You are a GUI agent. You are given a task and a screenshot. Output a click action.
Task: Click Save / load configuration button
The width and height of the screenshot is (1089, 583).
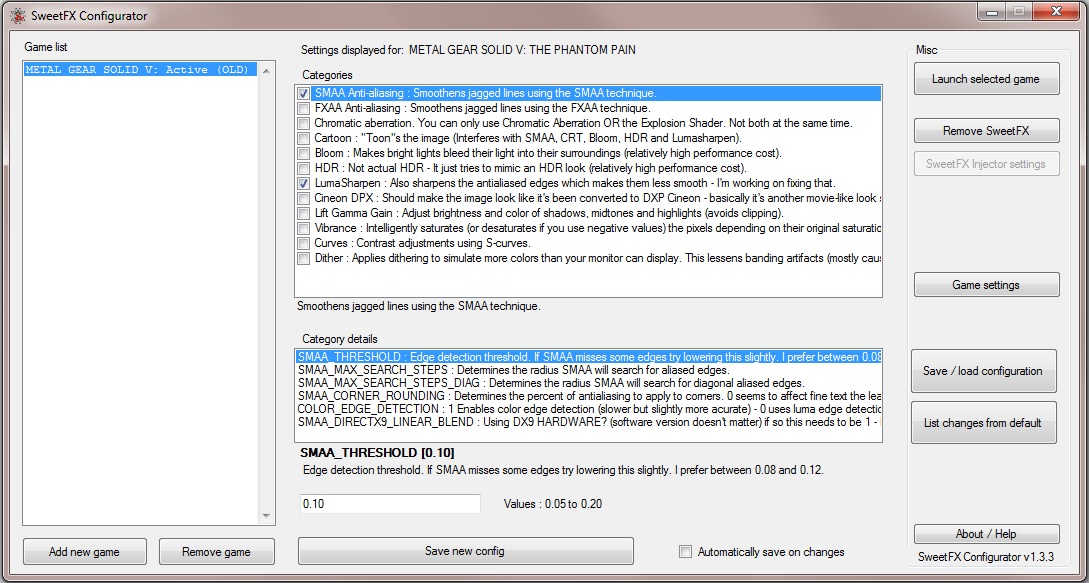point(983,371)
